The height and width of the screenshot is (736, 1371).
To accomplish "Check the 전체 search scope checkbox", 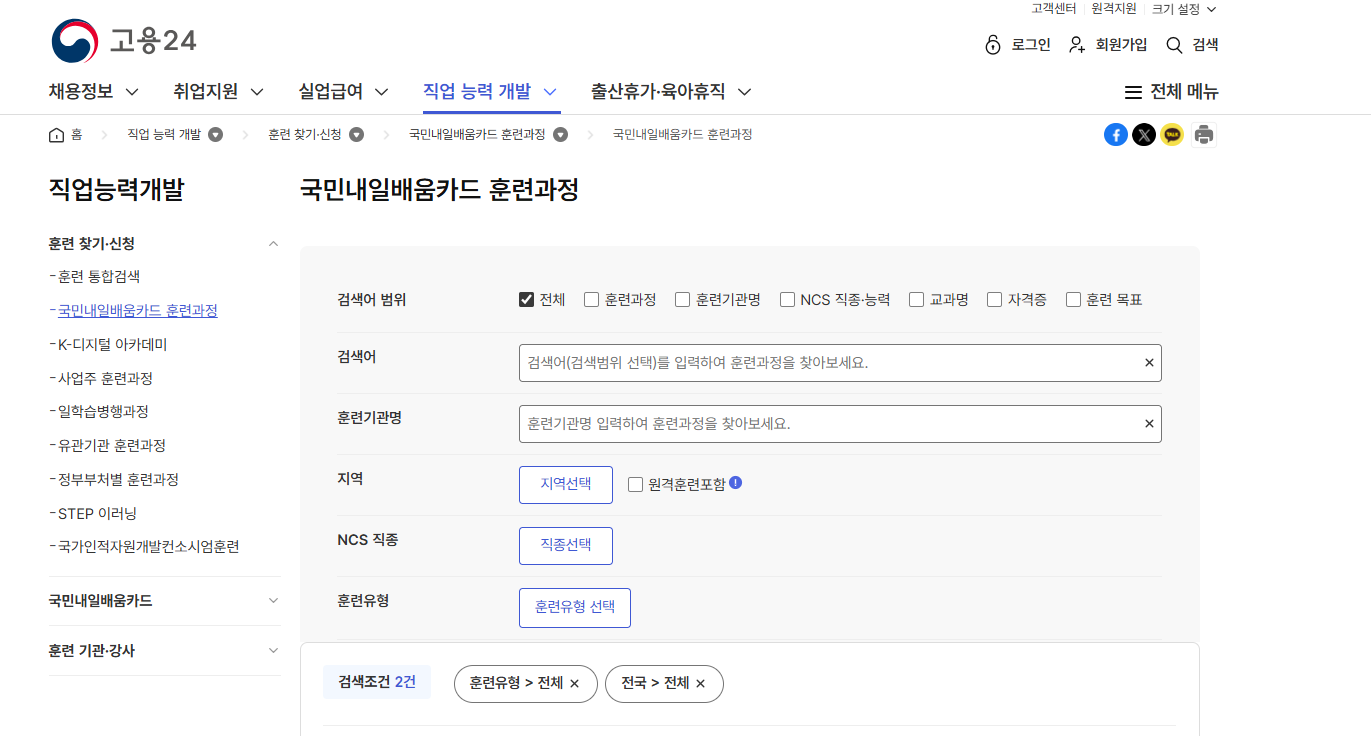I will [x=527, y=299].
